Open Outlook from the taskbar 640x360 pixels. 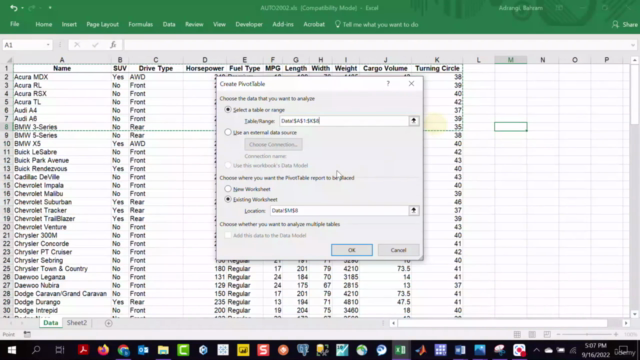pos(143,350)
